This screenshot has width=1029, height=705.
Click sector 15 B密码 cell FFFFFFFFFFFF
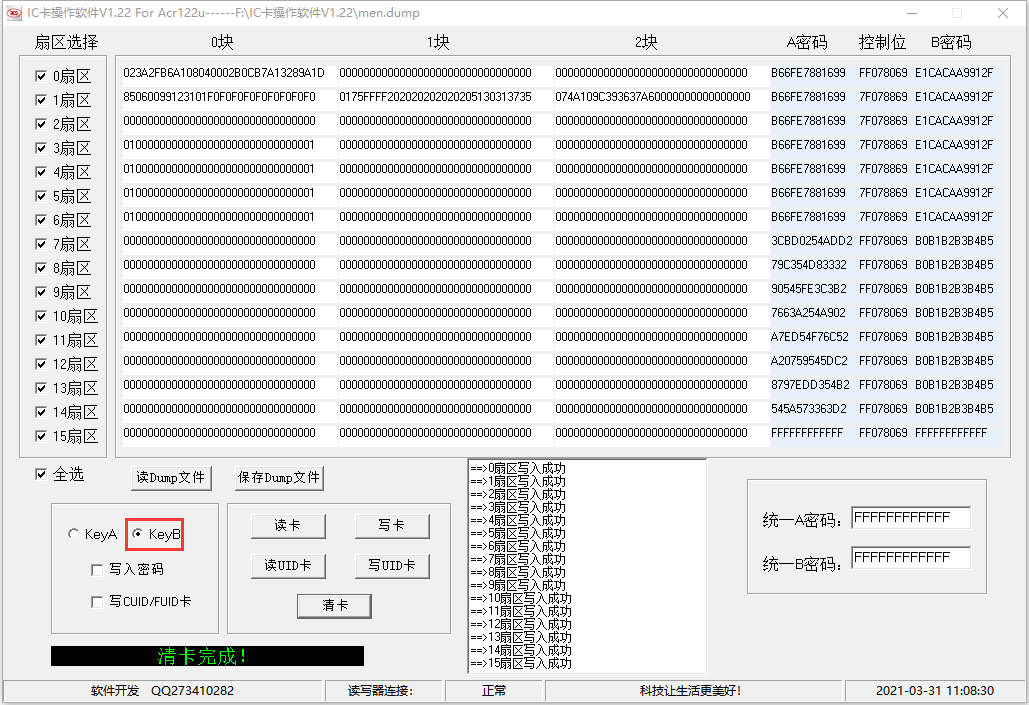click(x=951, y=433)
